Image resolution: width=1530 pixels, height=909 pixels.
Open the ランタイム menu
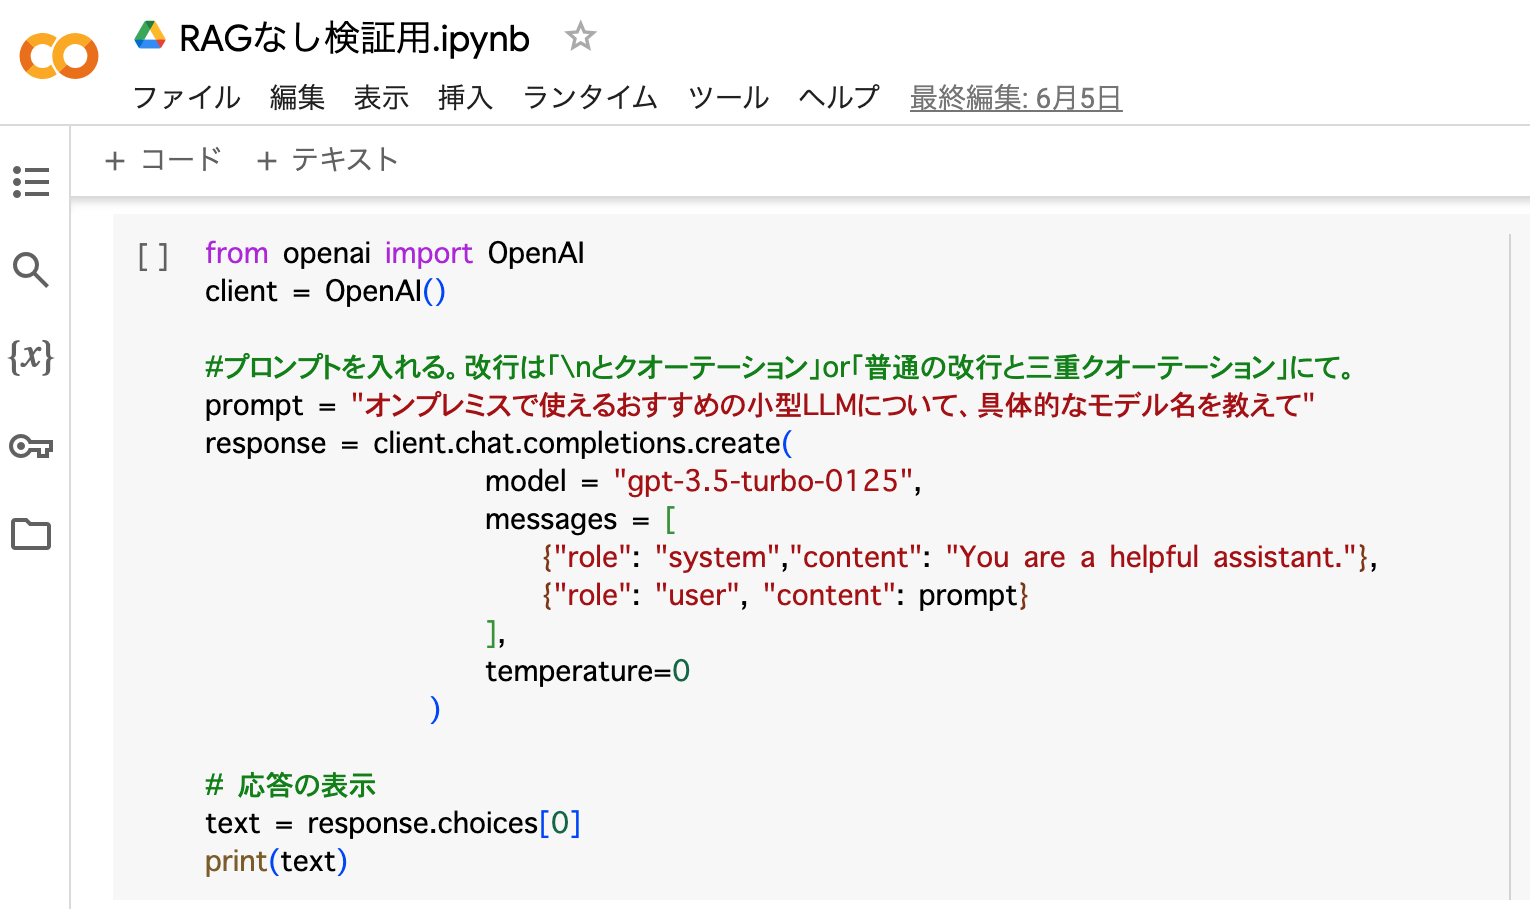[590, 98]
